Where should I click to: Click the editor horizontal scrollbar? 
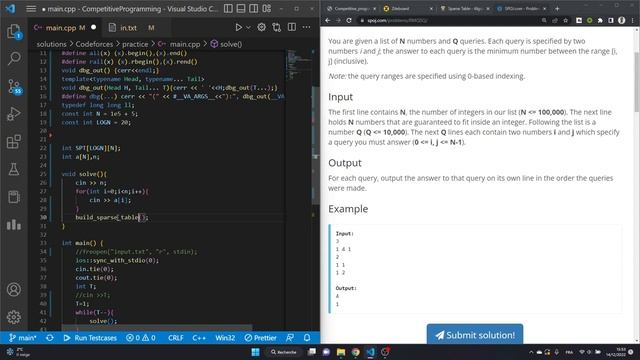[157, 328]
